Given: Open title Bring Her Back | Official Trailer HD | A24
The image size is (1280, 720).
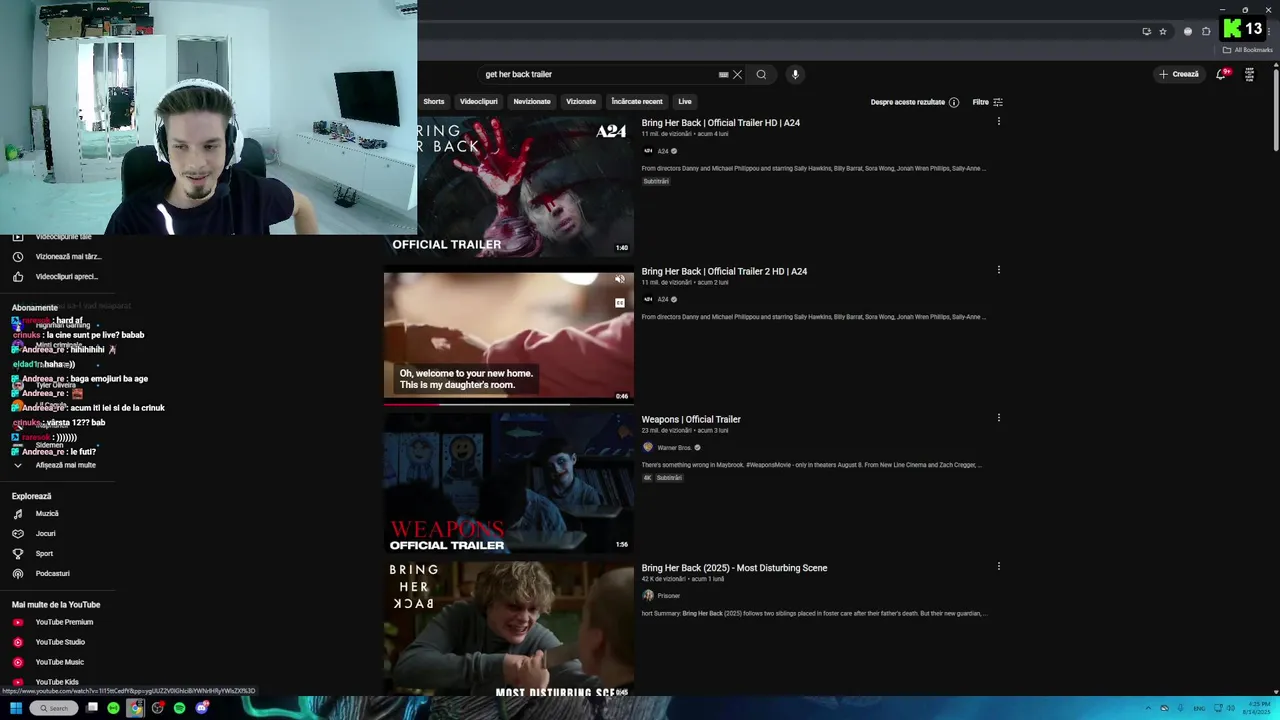Looking at the screenshot, I should (721, 123).
